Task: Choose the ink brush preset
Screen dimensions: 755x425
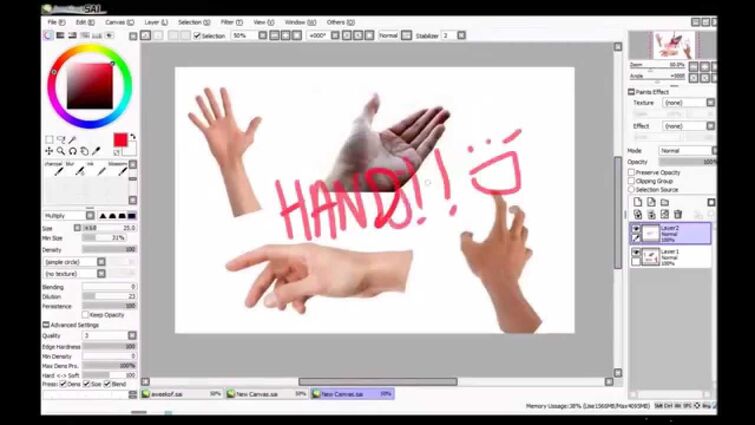Action: [x=98, y=168]
